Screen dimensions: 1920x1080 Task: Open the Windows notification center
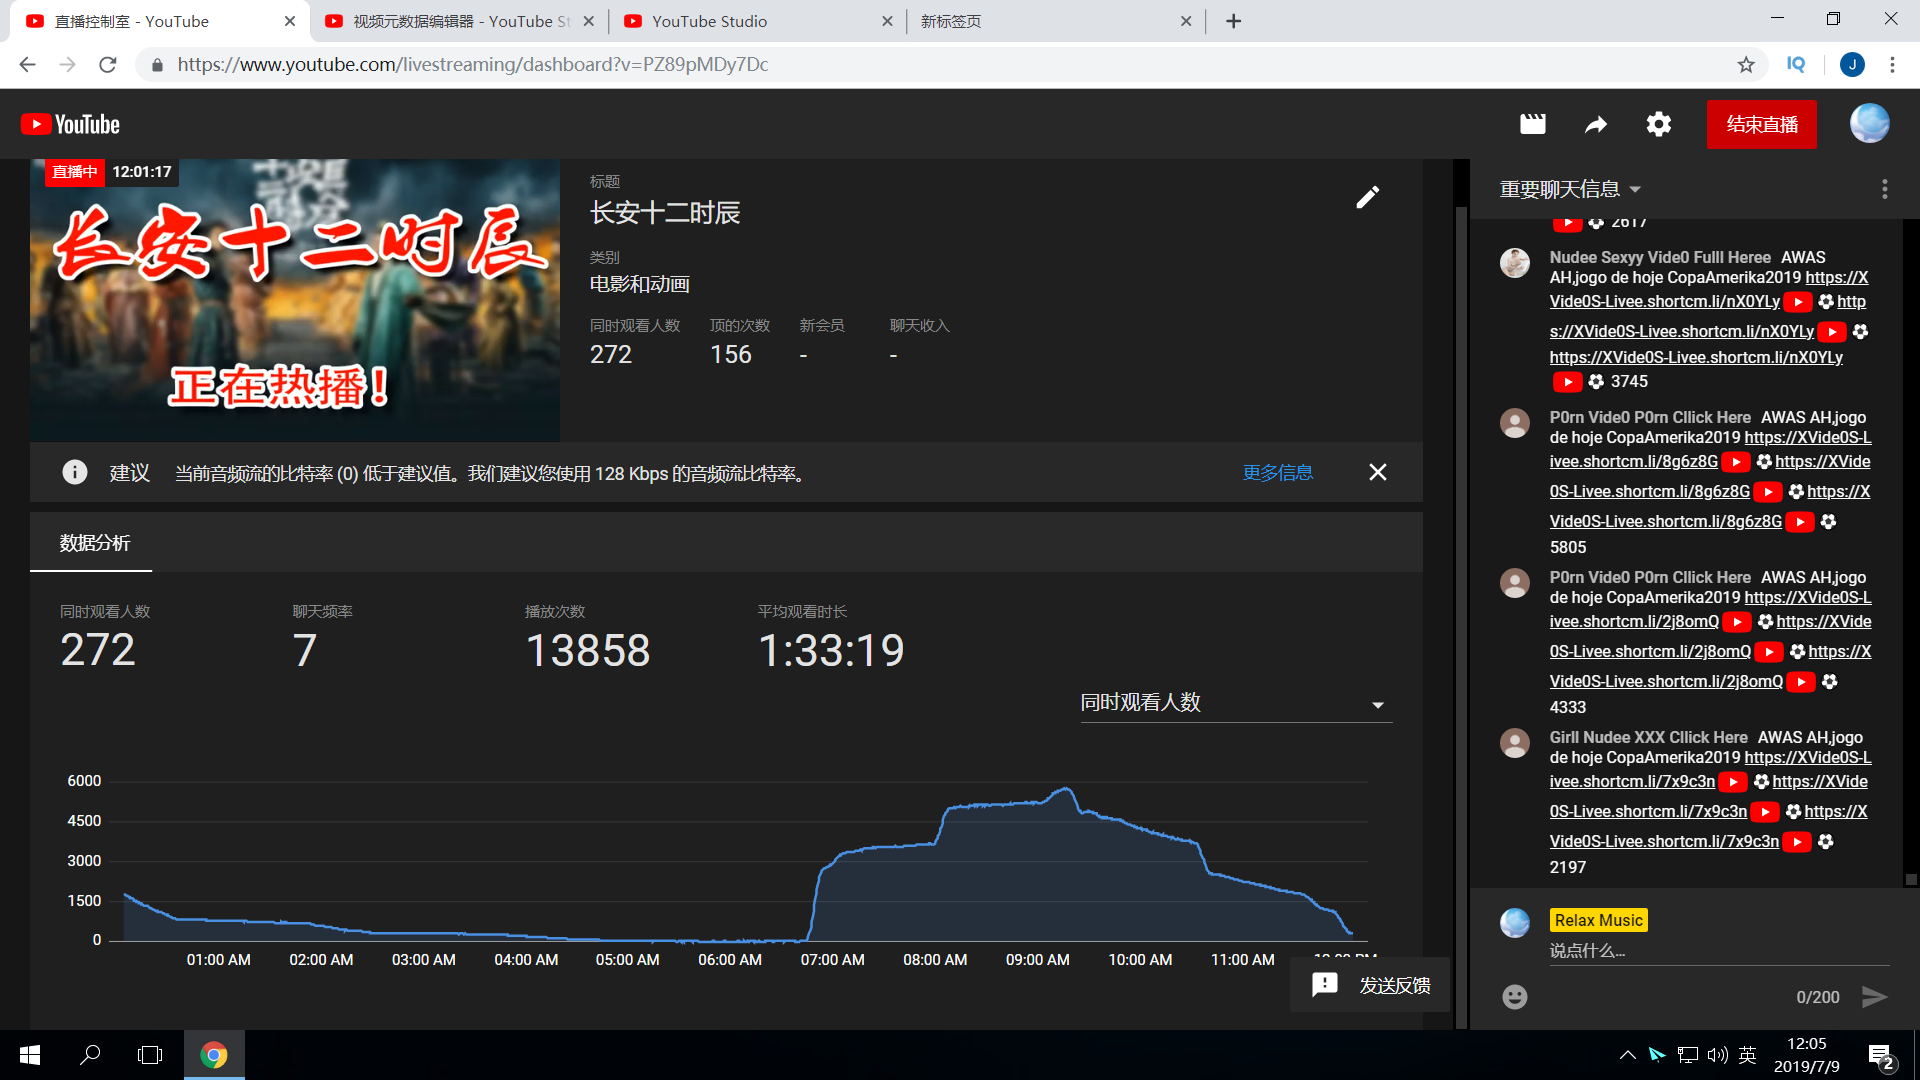pyautogui.click(x=1881, y=1056)
